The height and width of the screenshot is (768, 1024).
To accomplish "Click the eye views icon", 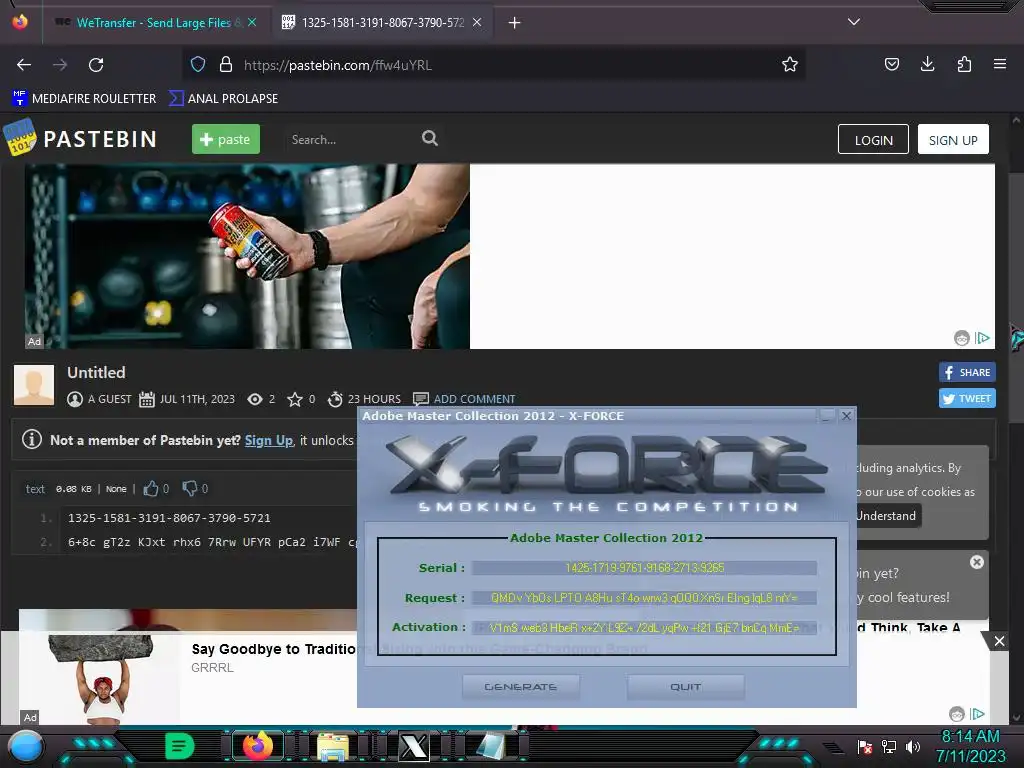I will tap(255, 399).
